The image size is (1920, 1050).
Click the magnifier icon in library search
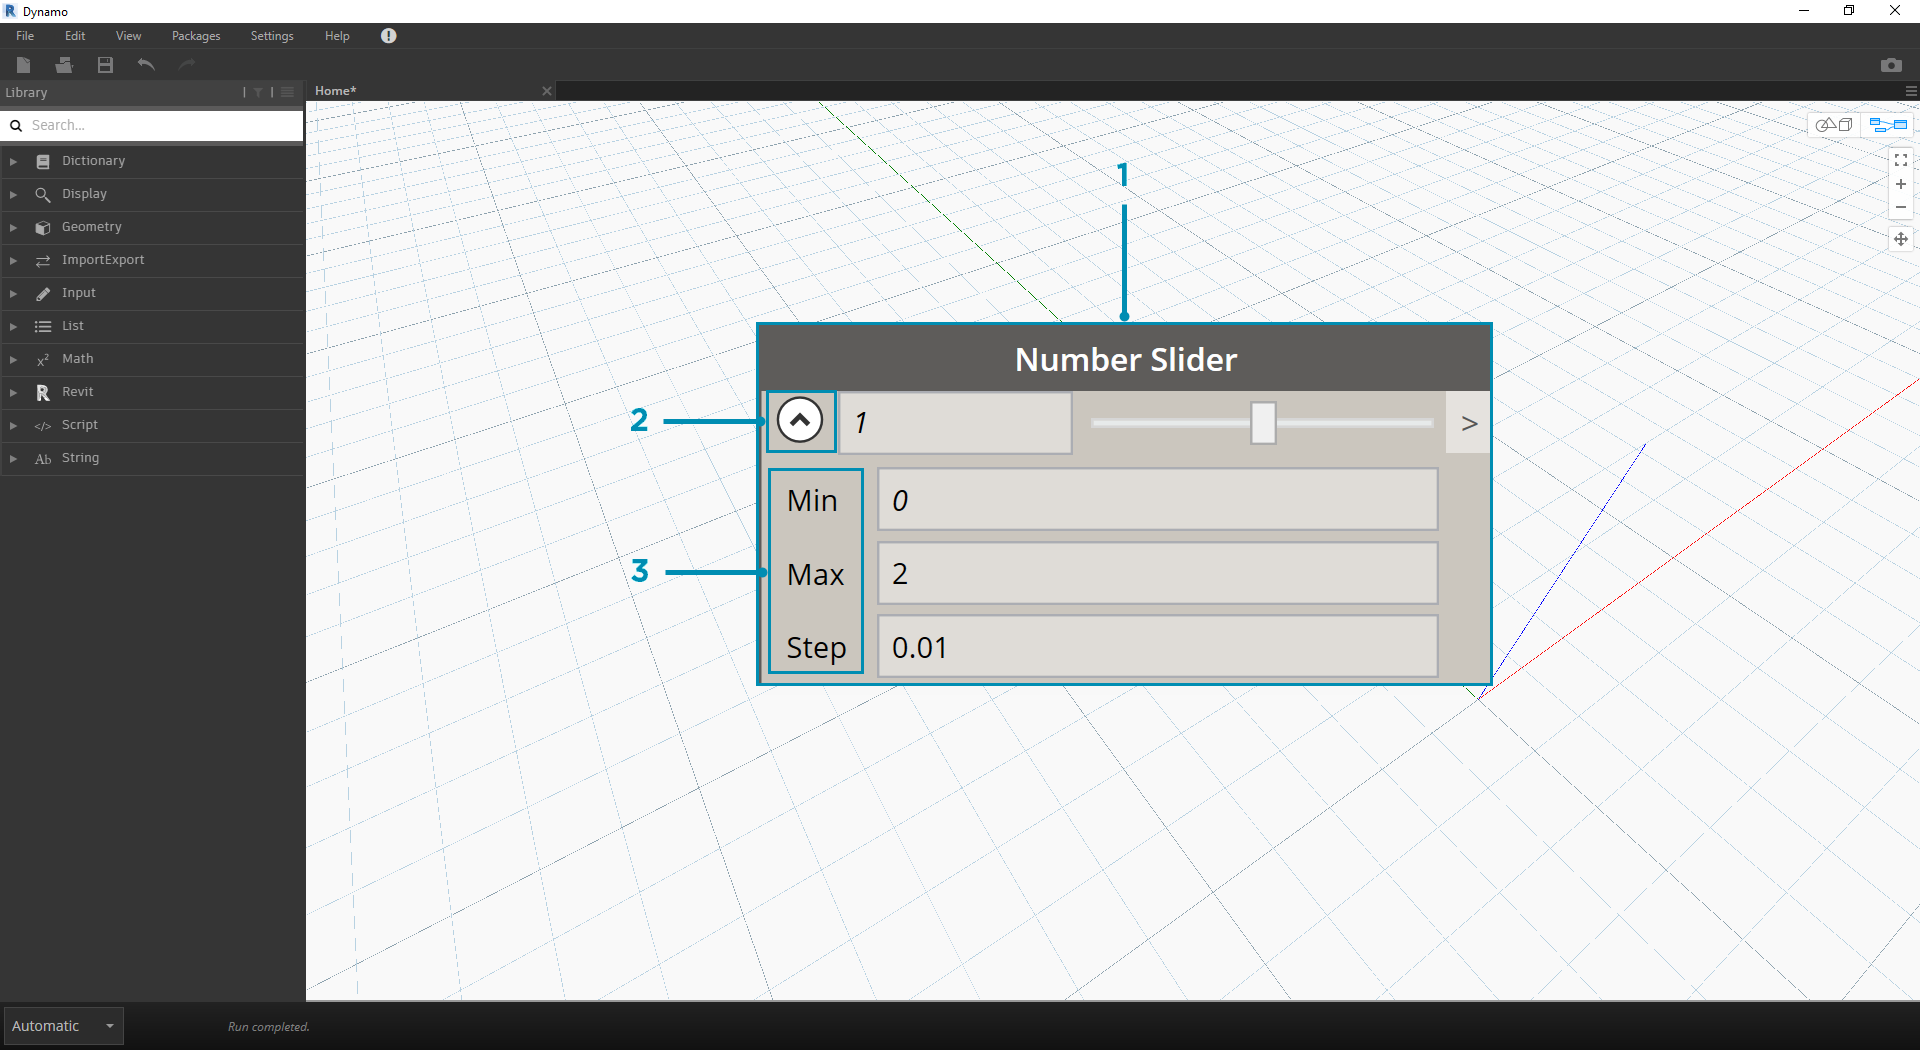[16, 125]
